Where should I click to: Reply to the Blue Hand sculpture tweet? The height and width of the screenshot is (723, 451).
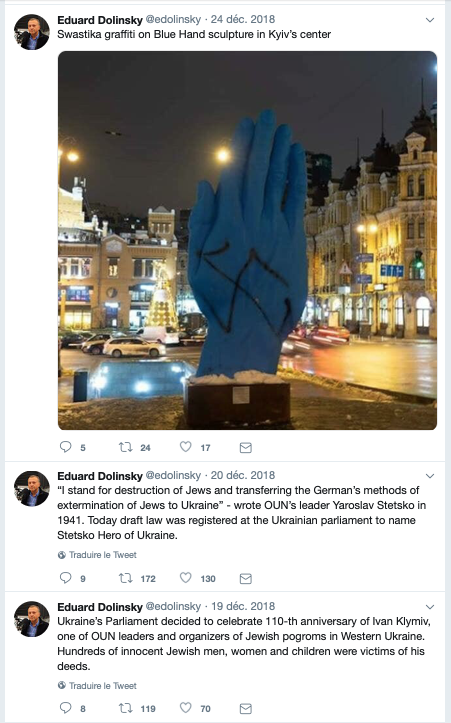point(66,447)
